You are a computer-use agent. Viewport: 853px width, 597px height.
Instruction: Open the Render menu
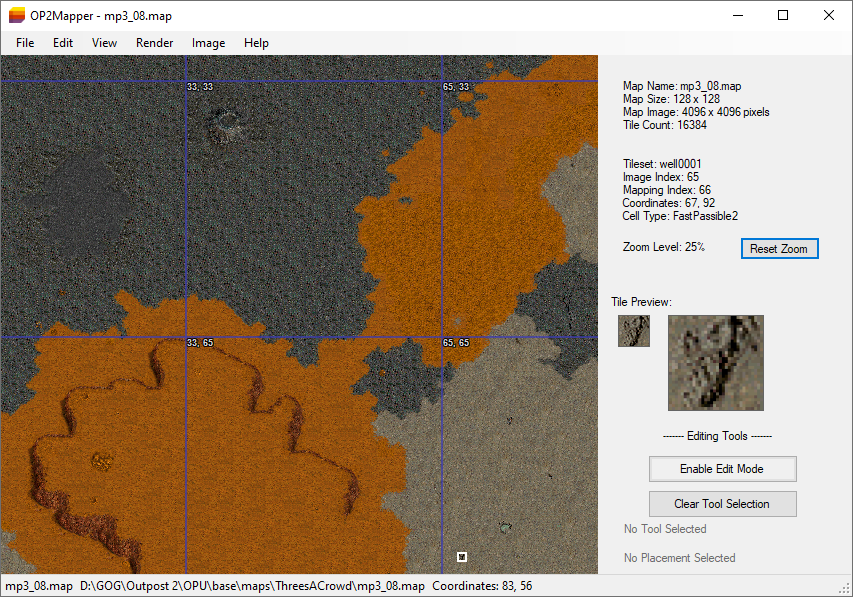click(154, 43)
